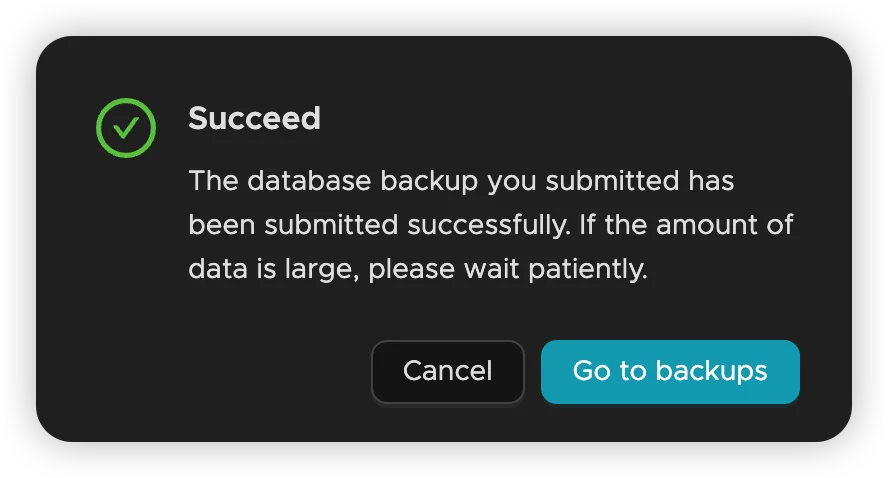
Task: Click the checkmark inside the green circle
Action: point(126,128)
